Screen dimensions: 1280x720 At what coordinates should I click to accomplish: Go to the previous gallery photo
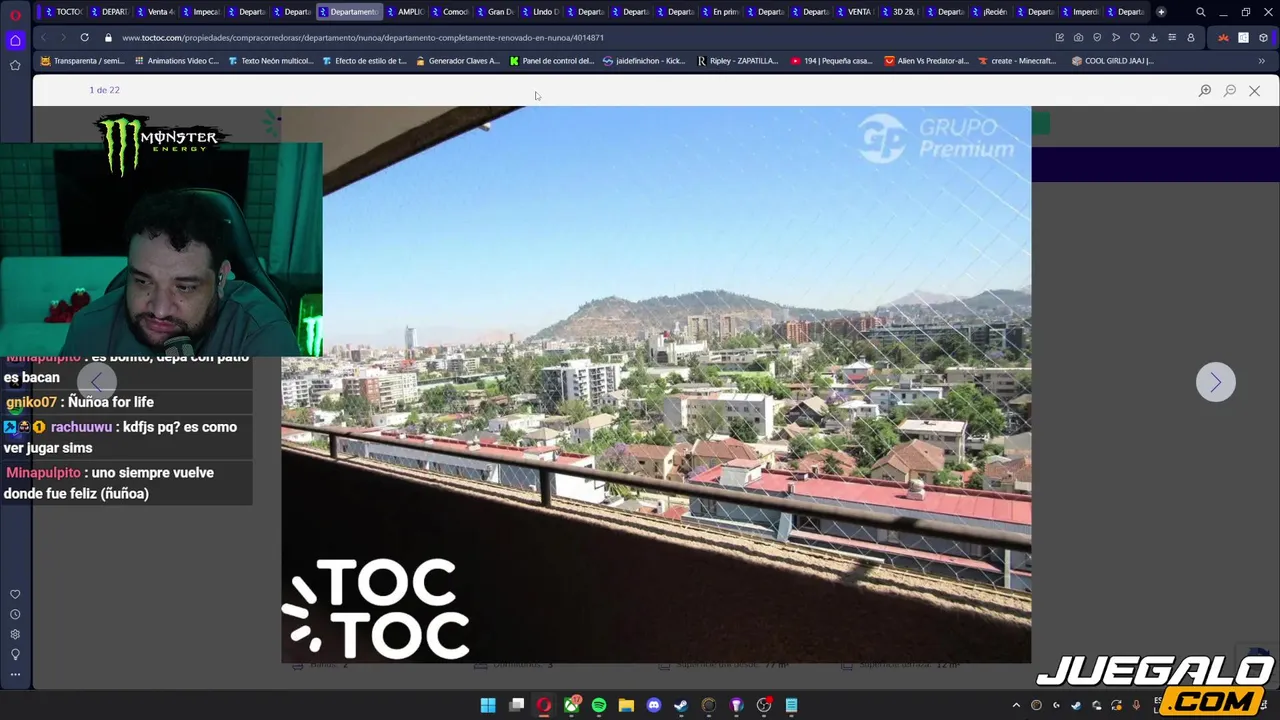pyautogui.click(x=96, y=381)
